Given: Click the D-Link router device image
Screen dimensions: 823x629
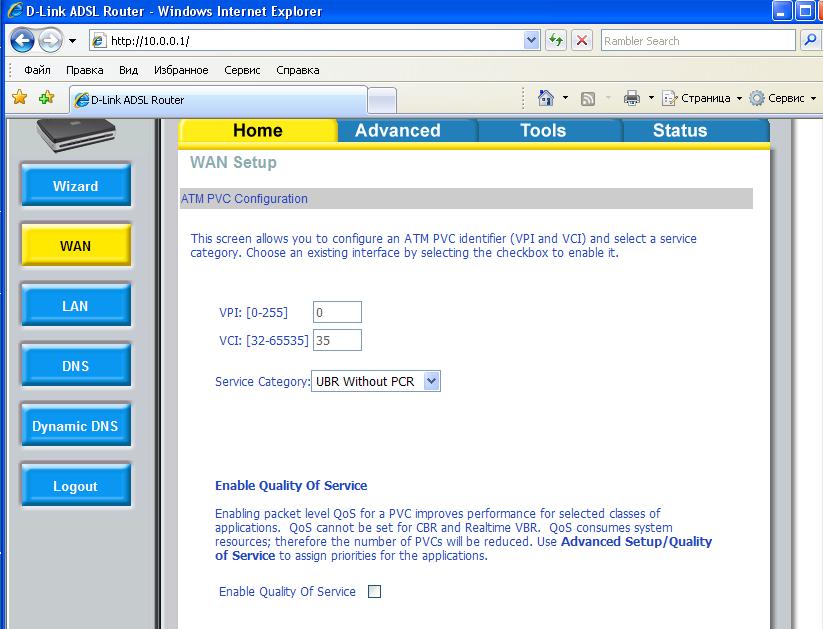Looking at the screenshot, I should point(76,135).
